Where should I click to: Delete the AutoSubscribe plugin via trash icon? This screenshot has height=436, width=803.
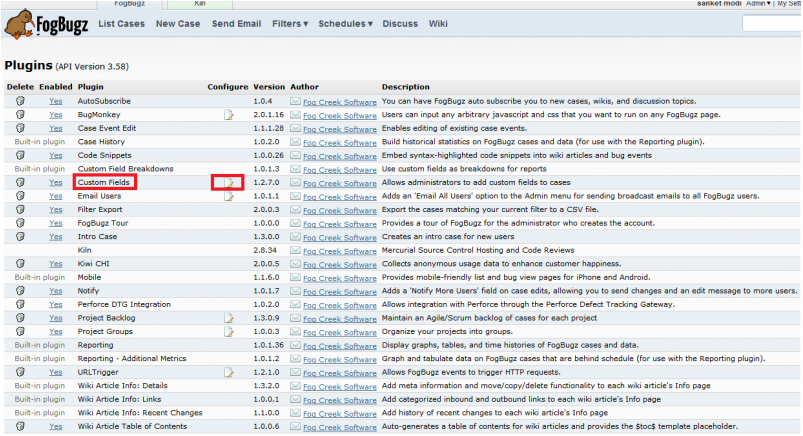(19, 101)
